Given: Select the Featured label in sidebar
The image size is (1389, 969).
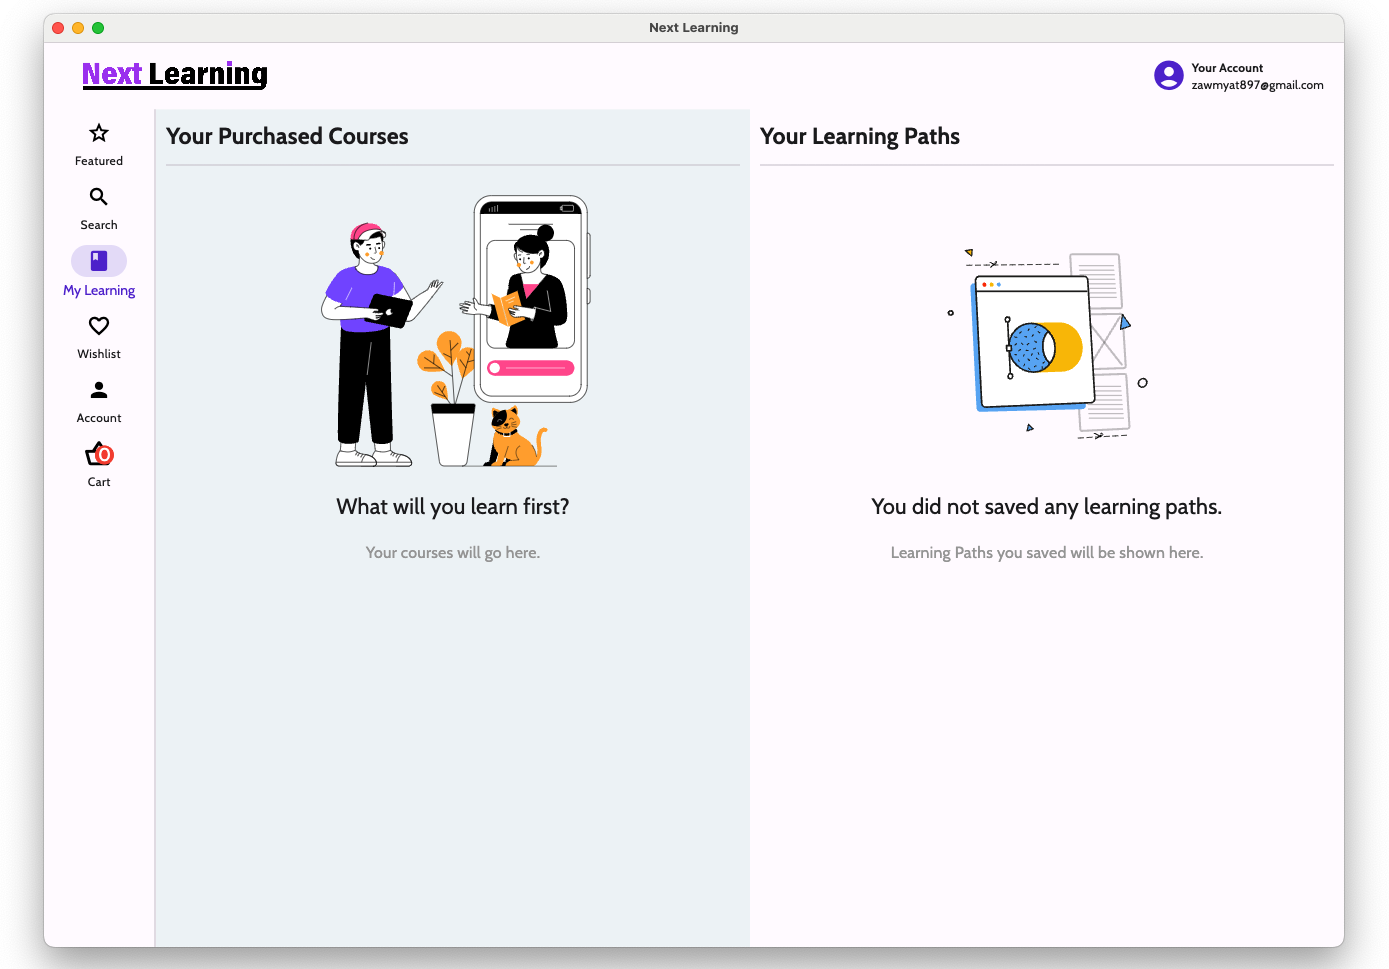Looking at the screenshot, I should 99,161.
